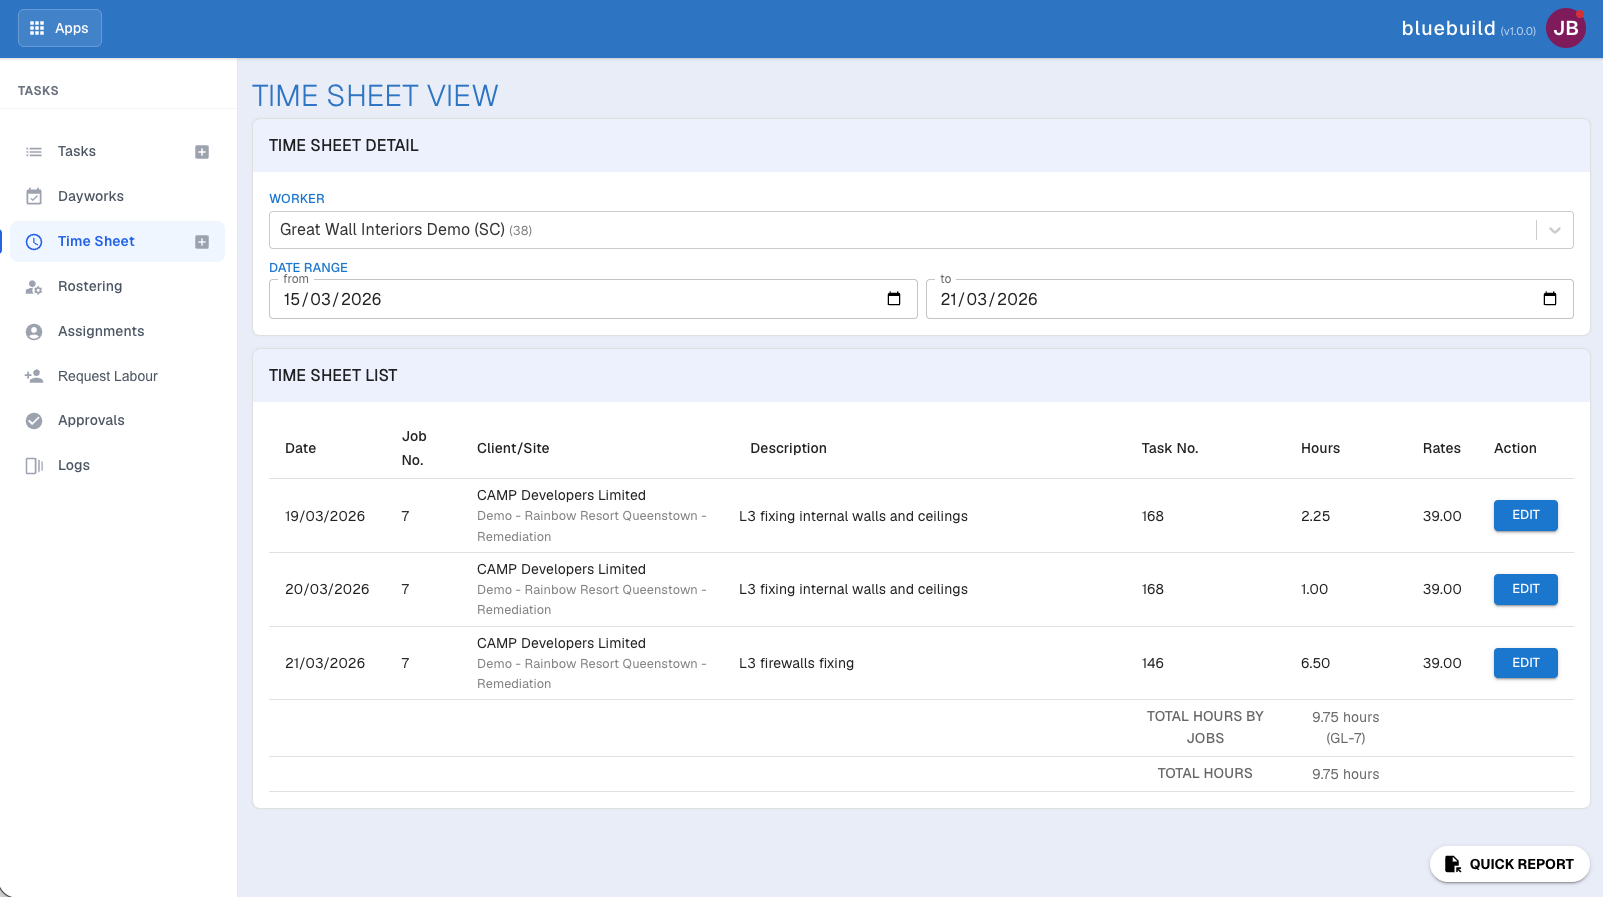
Task: Click the JB user avatar
Action: click(1566, 28)
